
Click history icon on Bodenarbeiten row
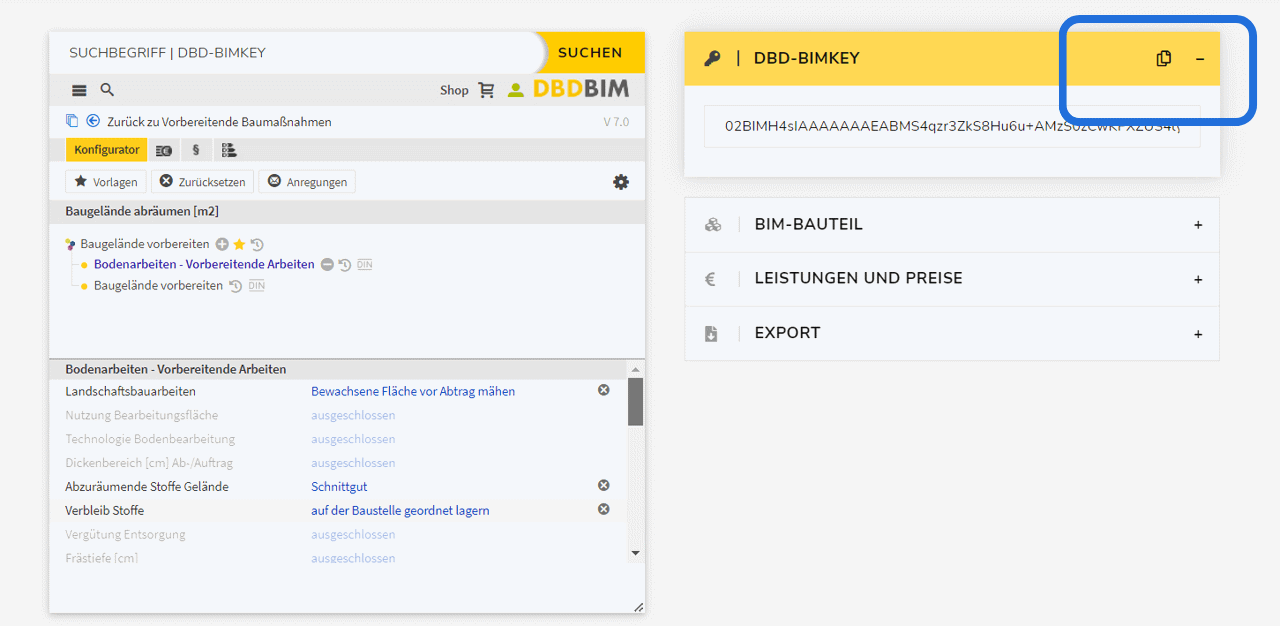click(344, 265)
